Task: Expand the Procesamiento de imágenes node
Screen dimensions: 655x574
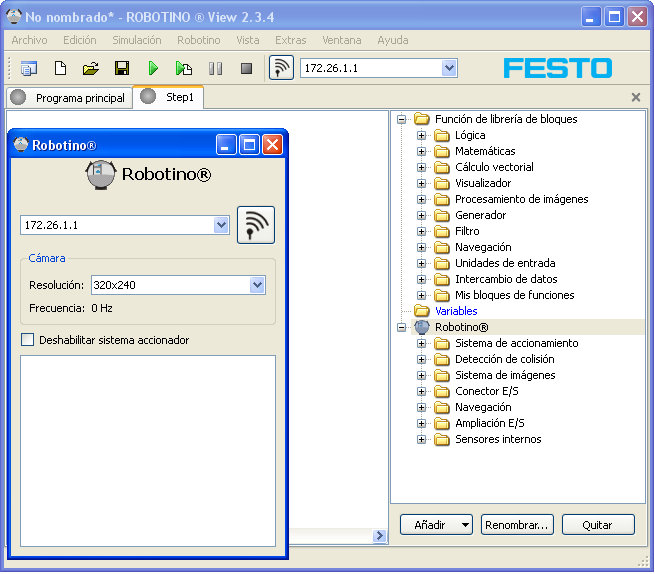Action: tap(421, 199)
